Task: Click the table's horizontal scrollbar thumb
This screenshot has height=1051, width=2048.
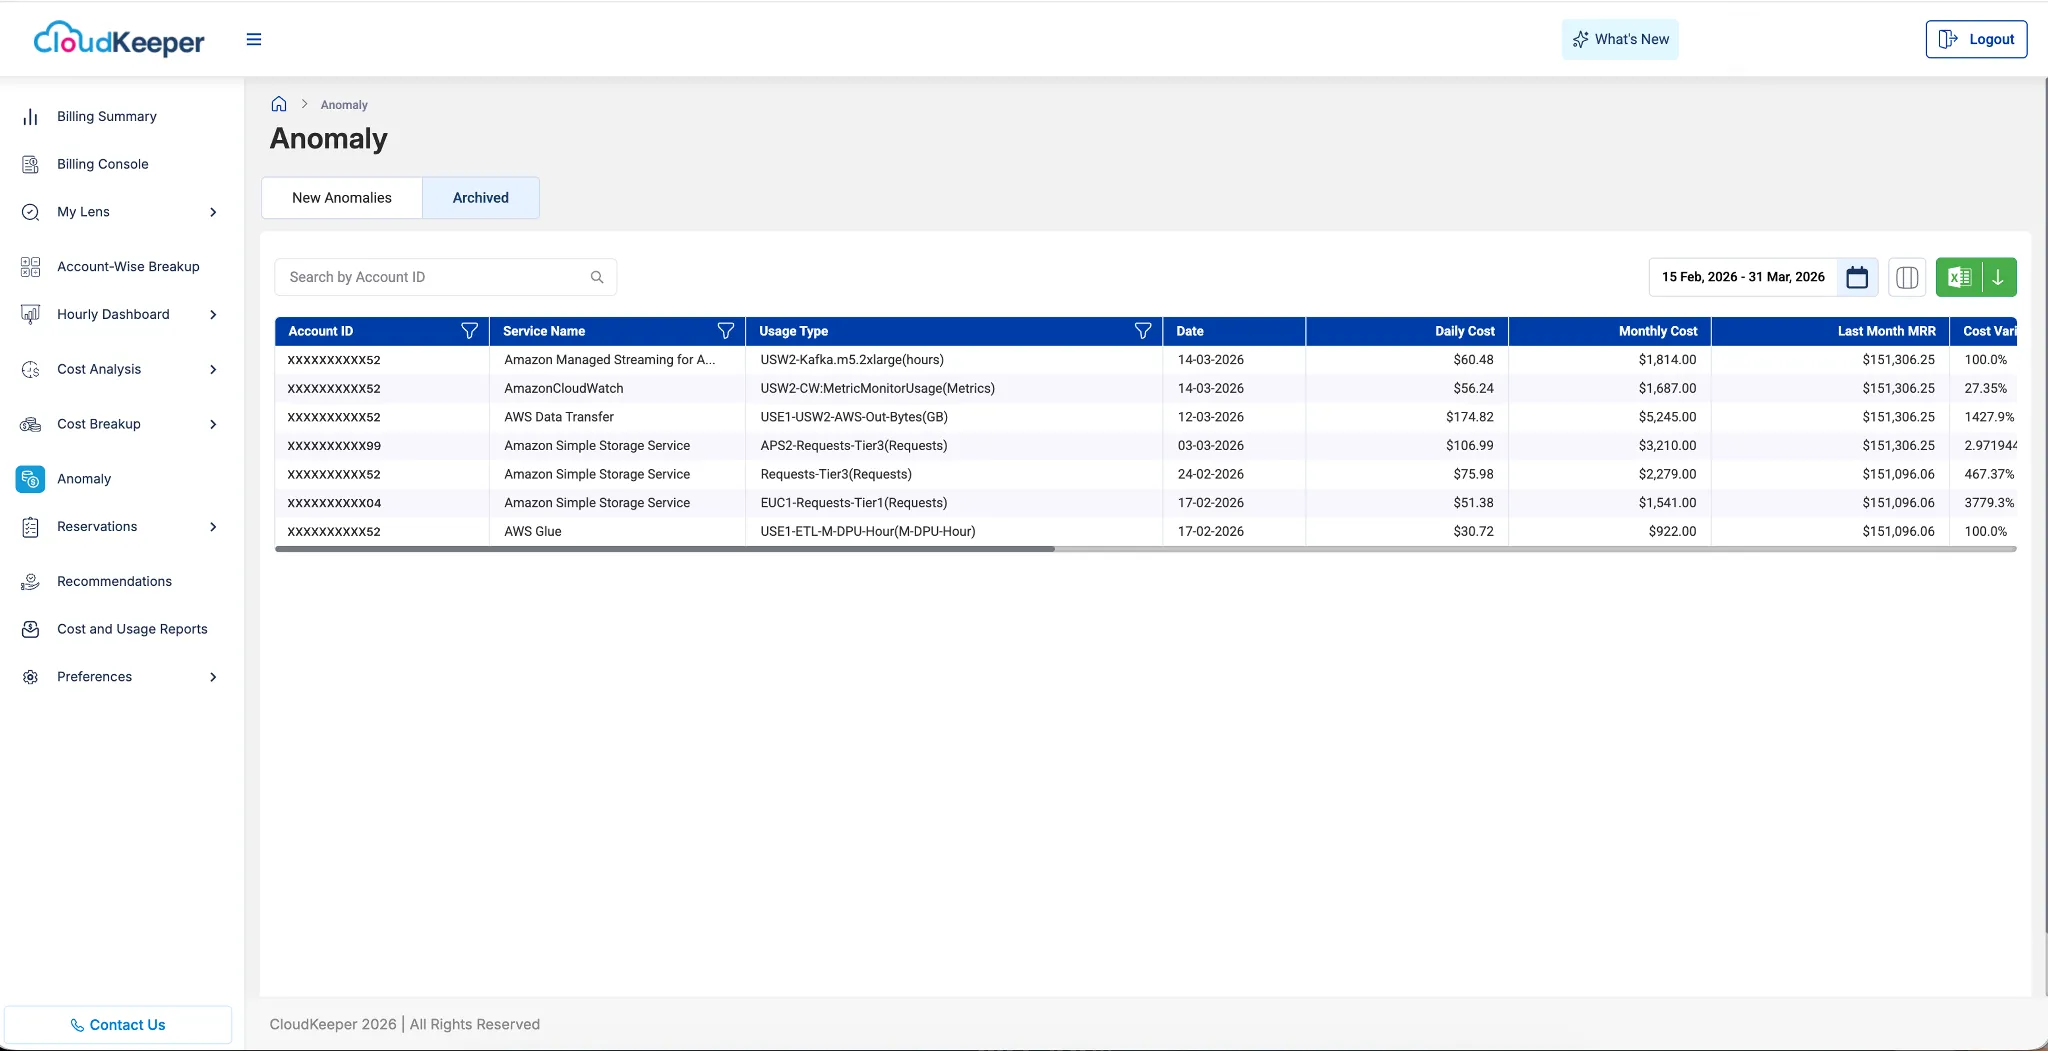Action: [665, 549]
